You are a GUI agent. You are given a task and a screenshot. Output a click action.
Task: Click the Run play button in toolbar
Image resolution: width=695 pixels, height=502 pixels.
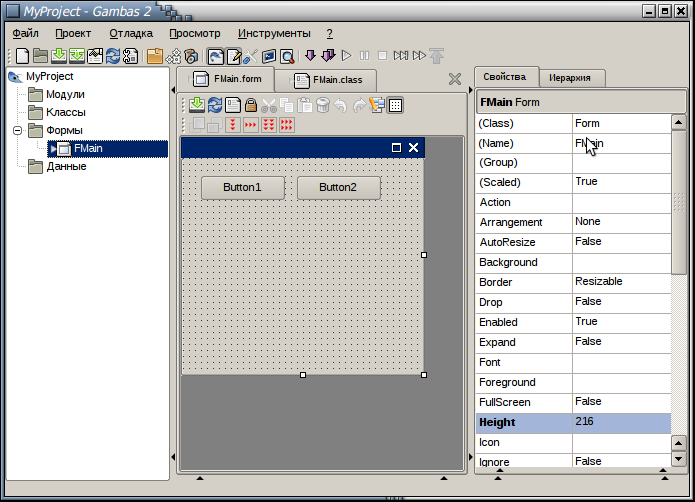[x=347, y=56]
